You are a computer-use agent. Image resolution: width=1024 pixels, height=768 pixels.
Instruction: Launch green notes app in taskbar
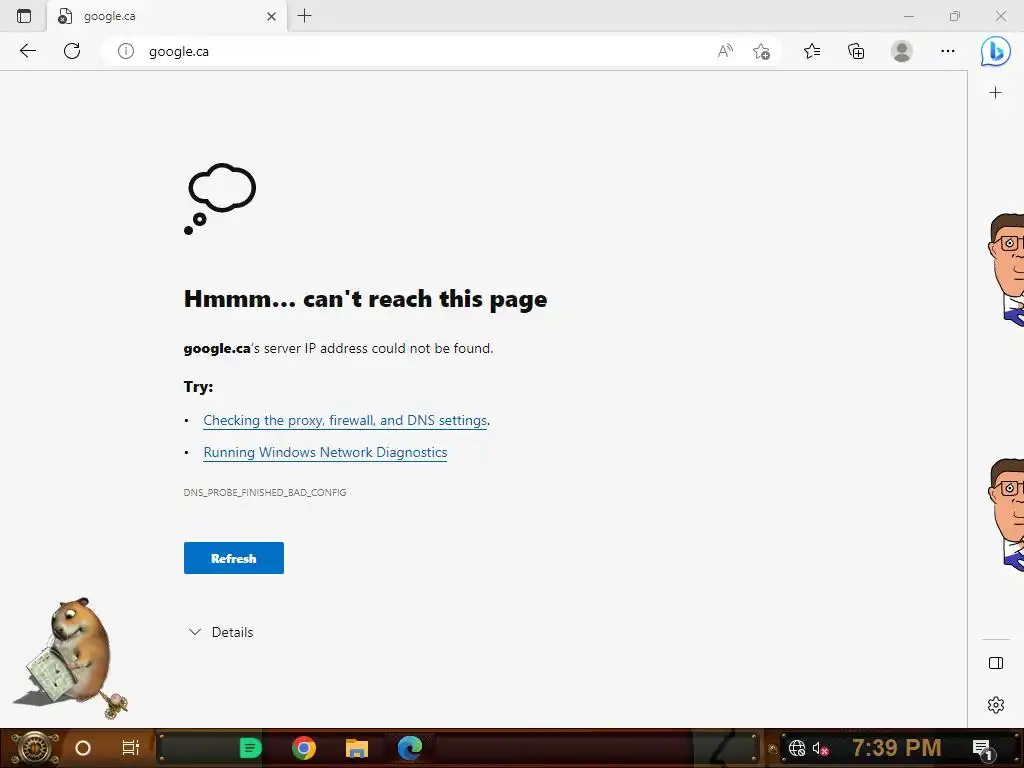[x=250, y=748]
